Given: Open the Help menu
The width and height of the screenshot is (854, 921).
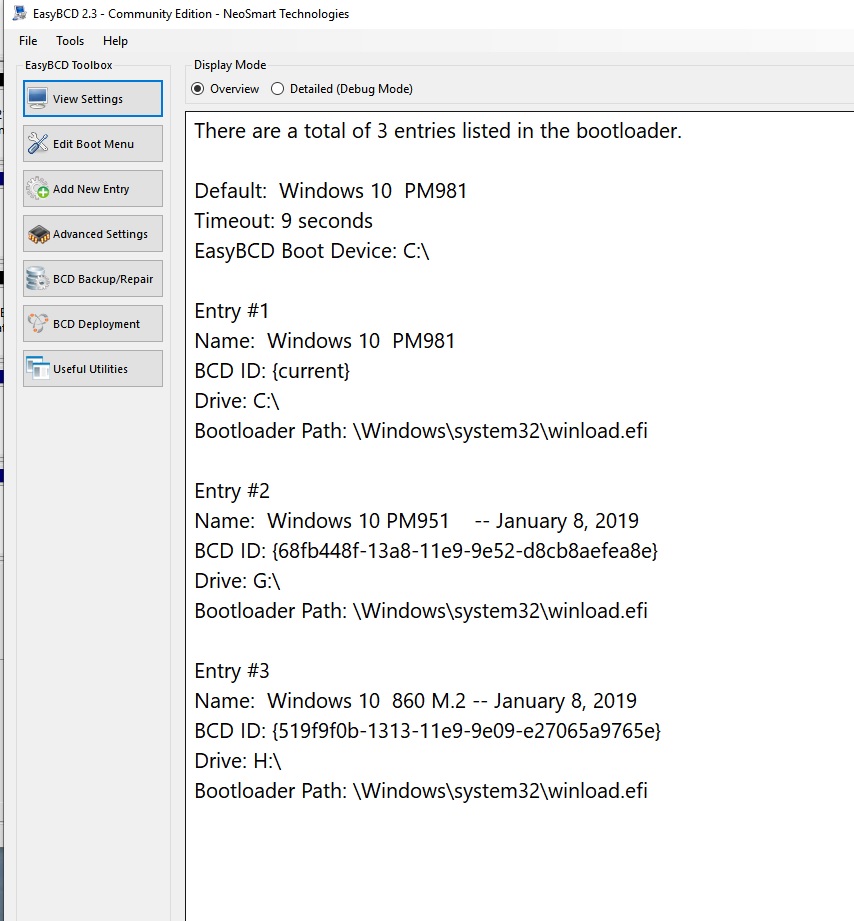Looking at the screenshot, I should tap(115, 41).
